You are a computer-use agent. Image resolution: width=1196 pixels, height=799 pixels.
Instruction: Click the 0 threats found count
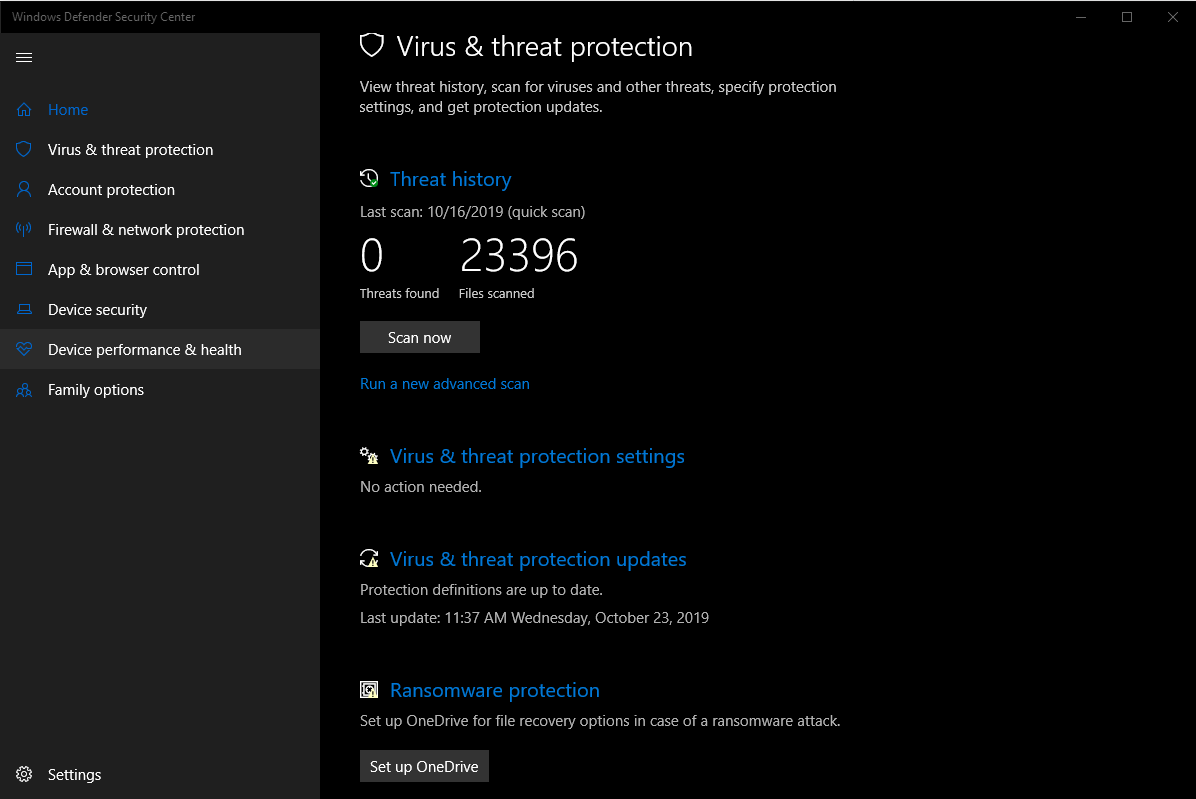[x=371, y=255]
